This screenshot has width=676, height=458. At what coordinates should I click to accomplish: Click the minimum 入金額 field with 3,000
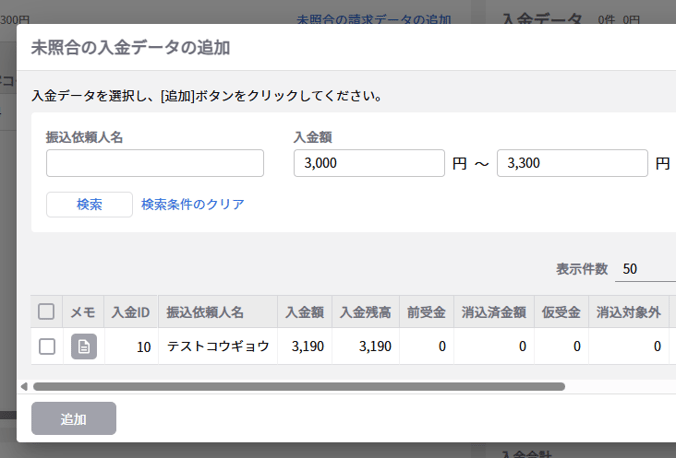[368, 163]
